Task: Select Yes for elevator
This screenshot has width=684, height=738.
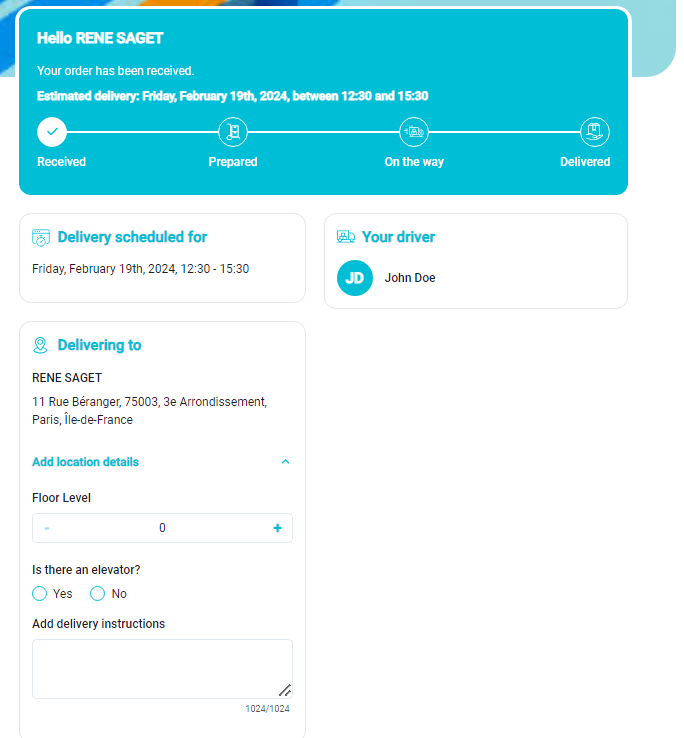Action: pyautogui.click(x=40, y=594)
